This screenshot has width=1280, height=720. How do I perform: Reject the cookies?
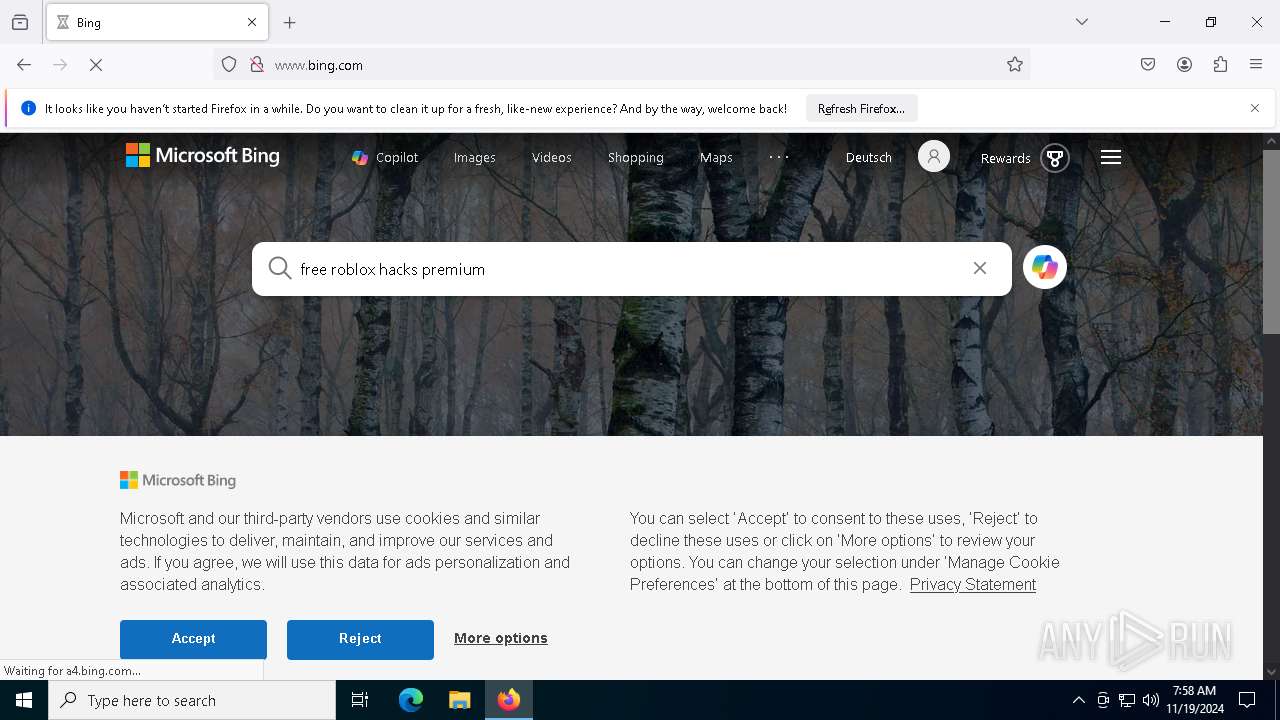pos(360,639)
